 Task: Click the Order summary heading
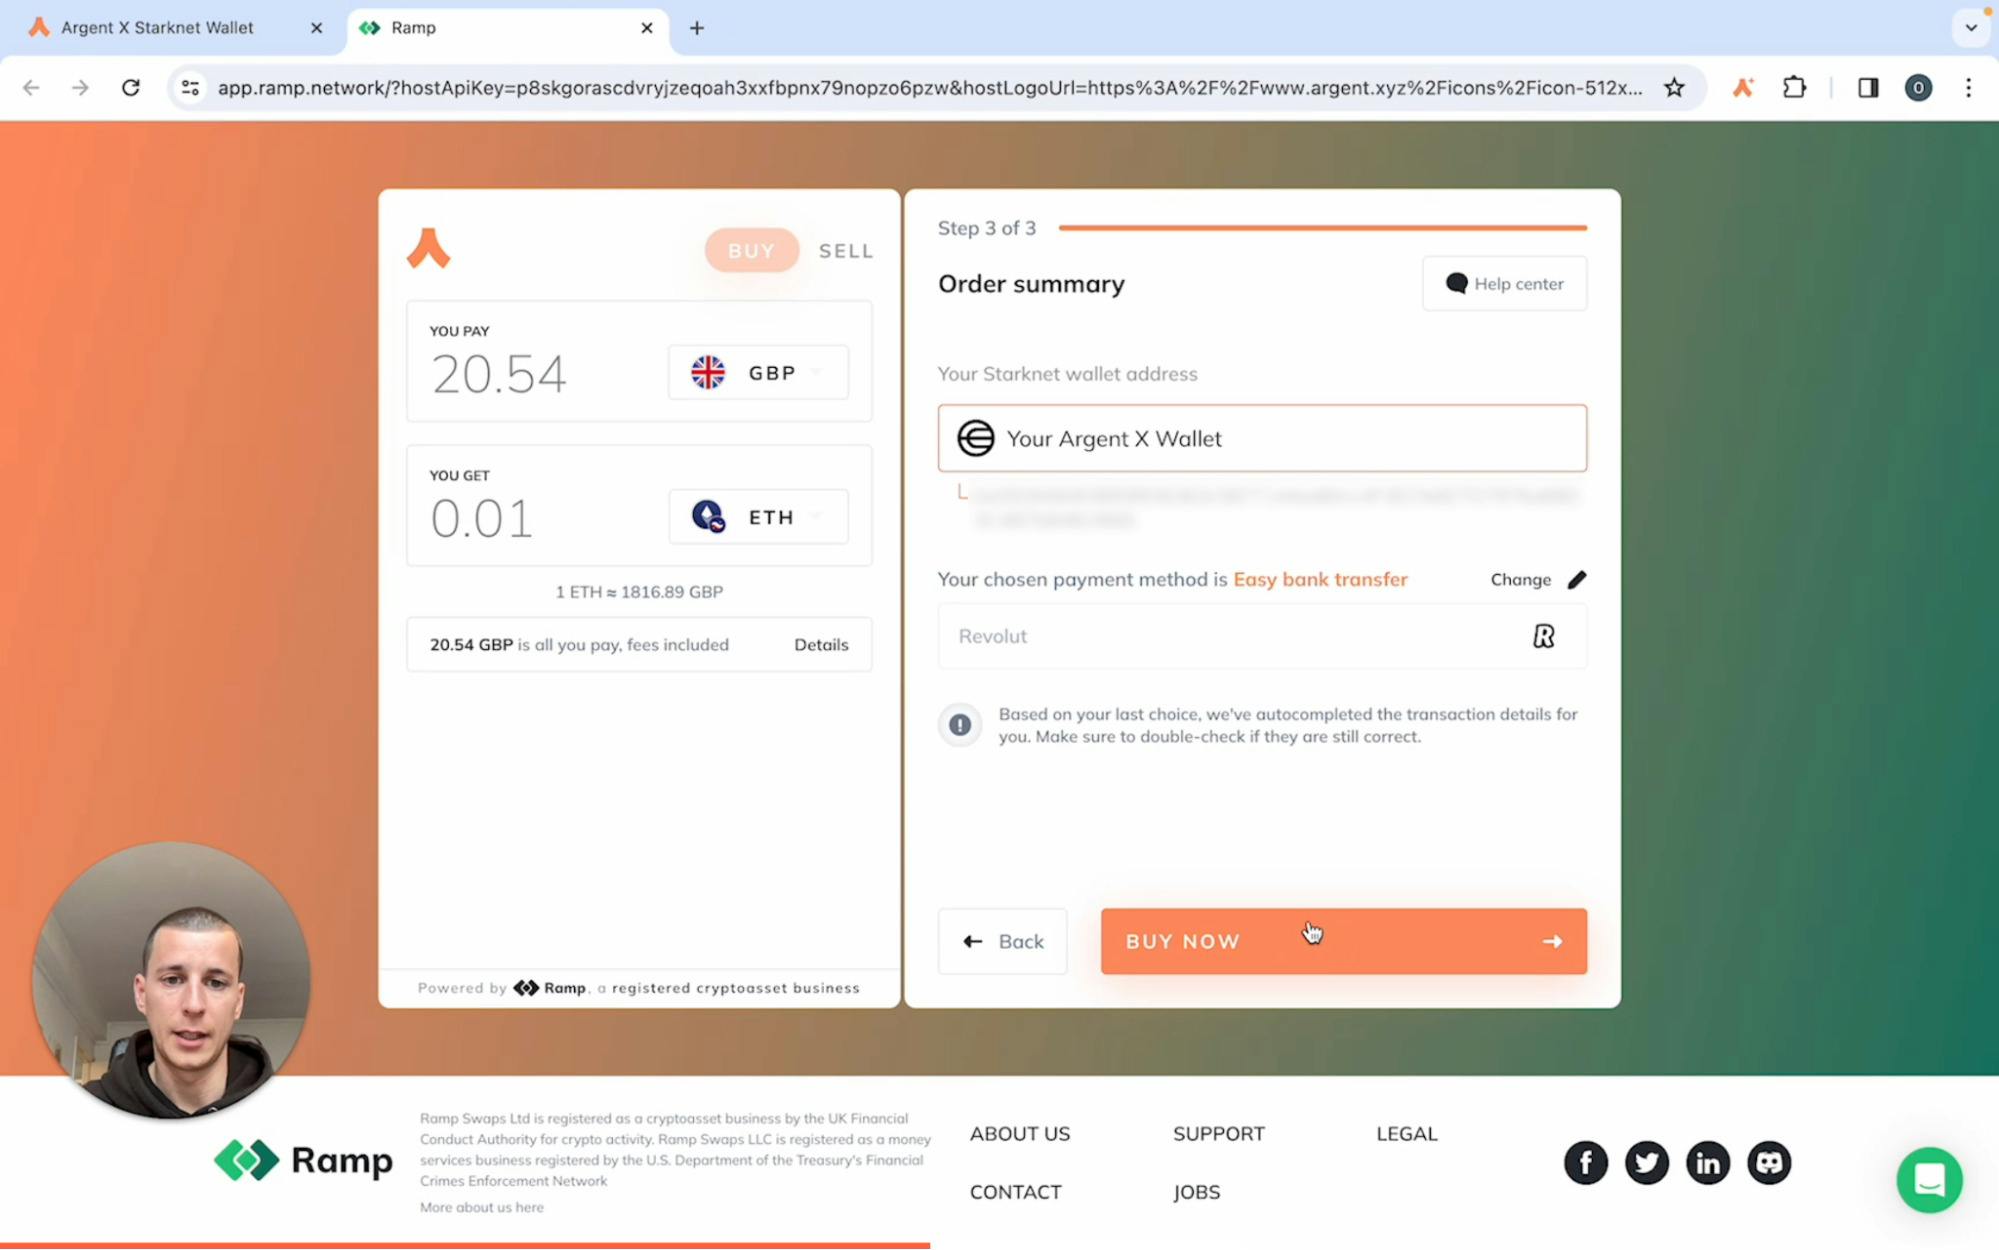point(1031,284)
